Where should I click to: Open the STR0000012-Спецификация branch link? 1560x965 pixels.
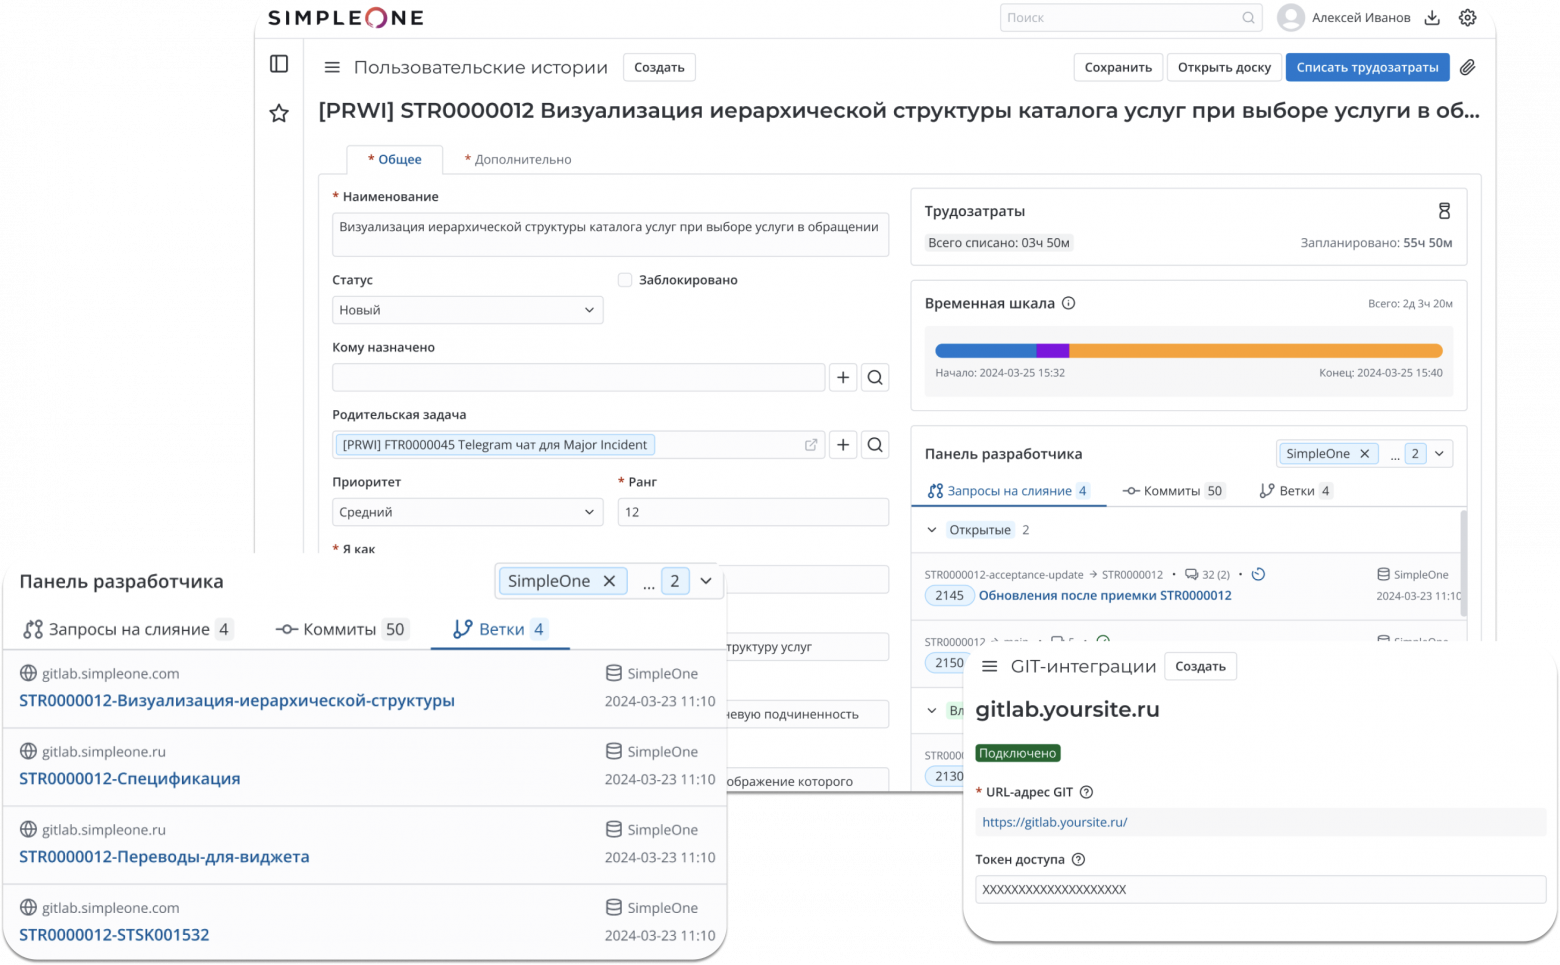coord(129,778)
